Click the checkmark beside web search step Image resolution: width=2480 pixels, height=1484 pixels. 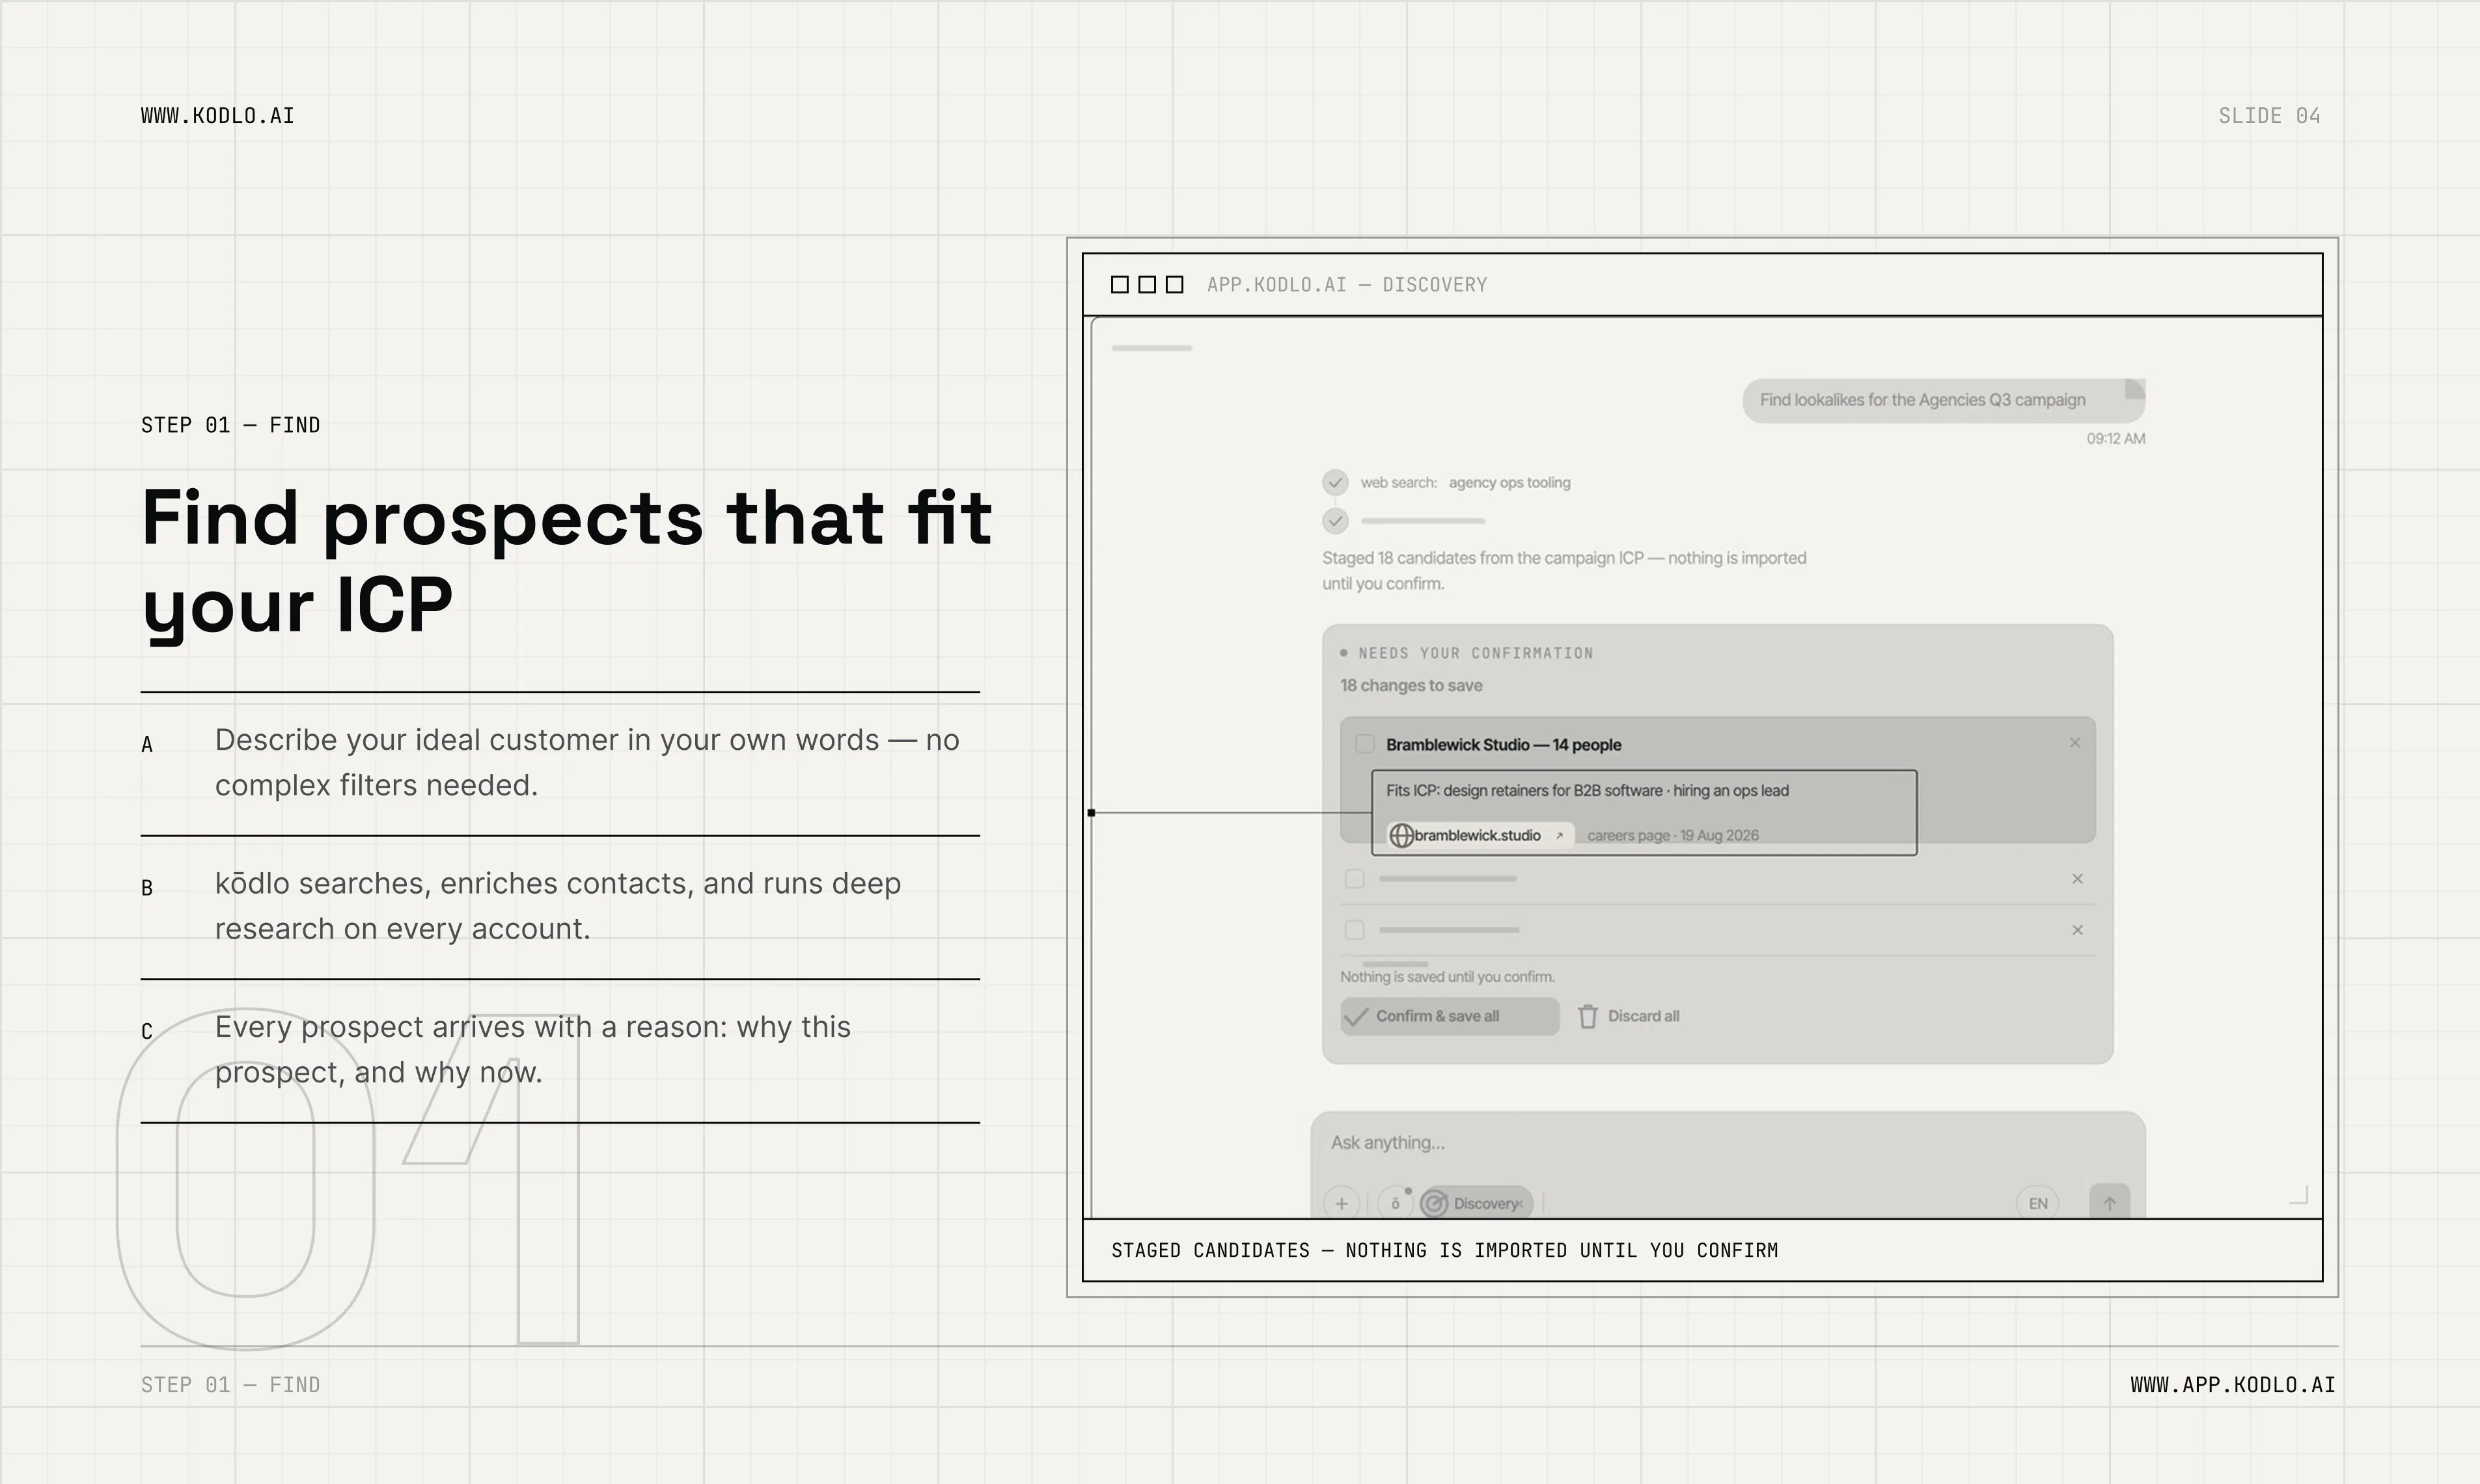pos(1335,483)
